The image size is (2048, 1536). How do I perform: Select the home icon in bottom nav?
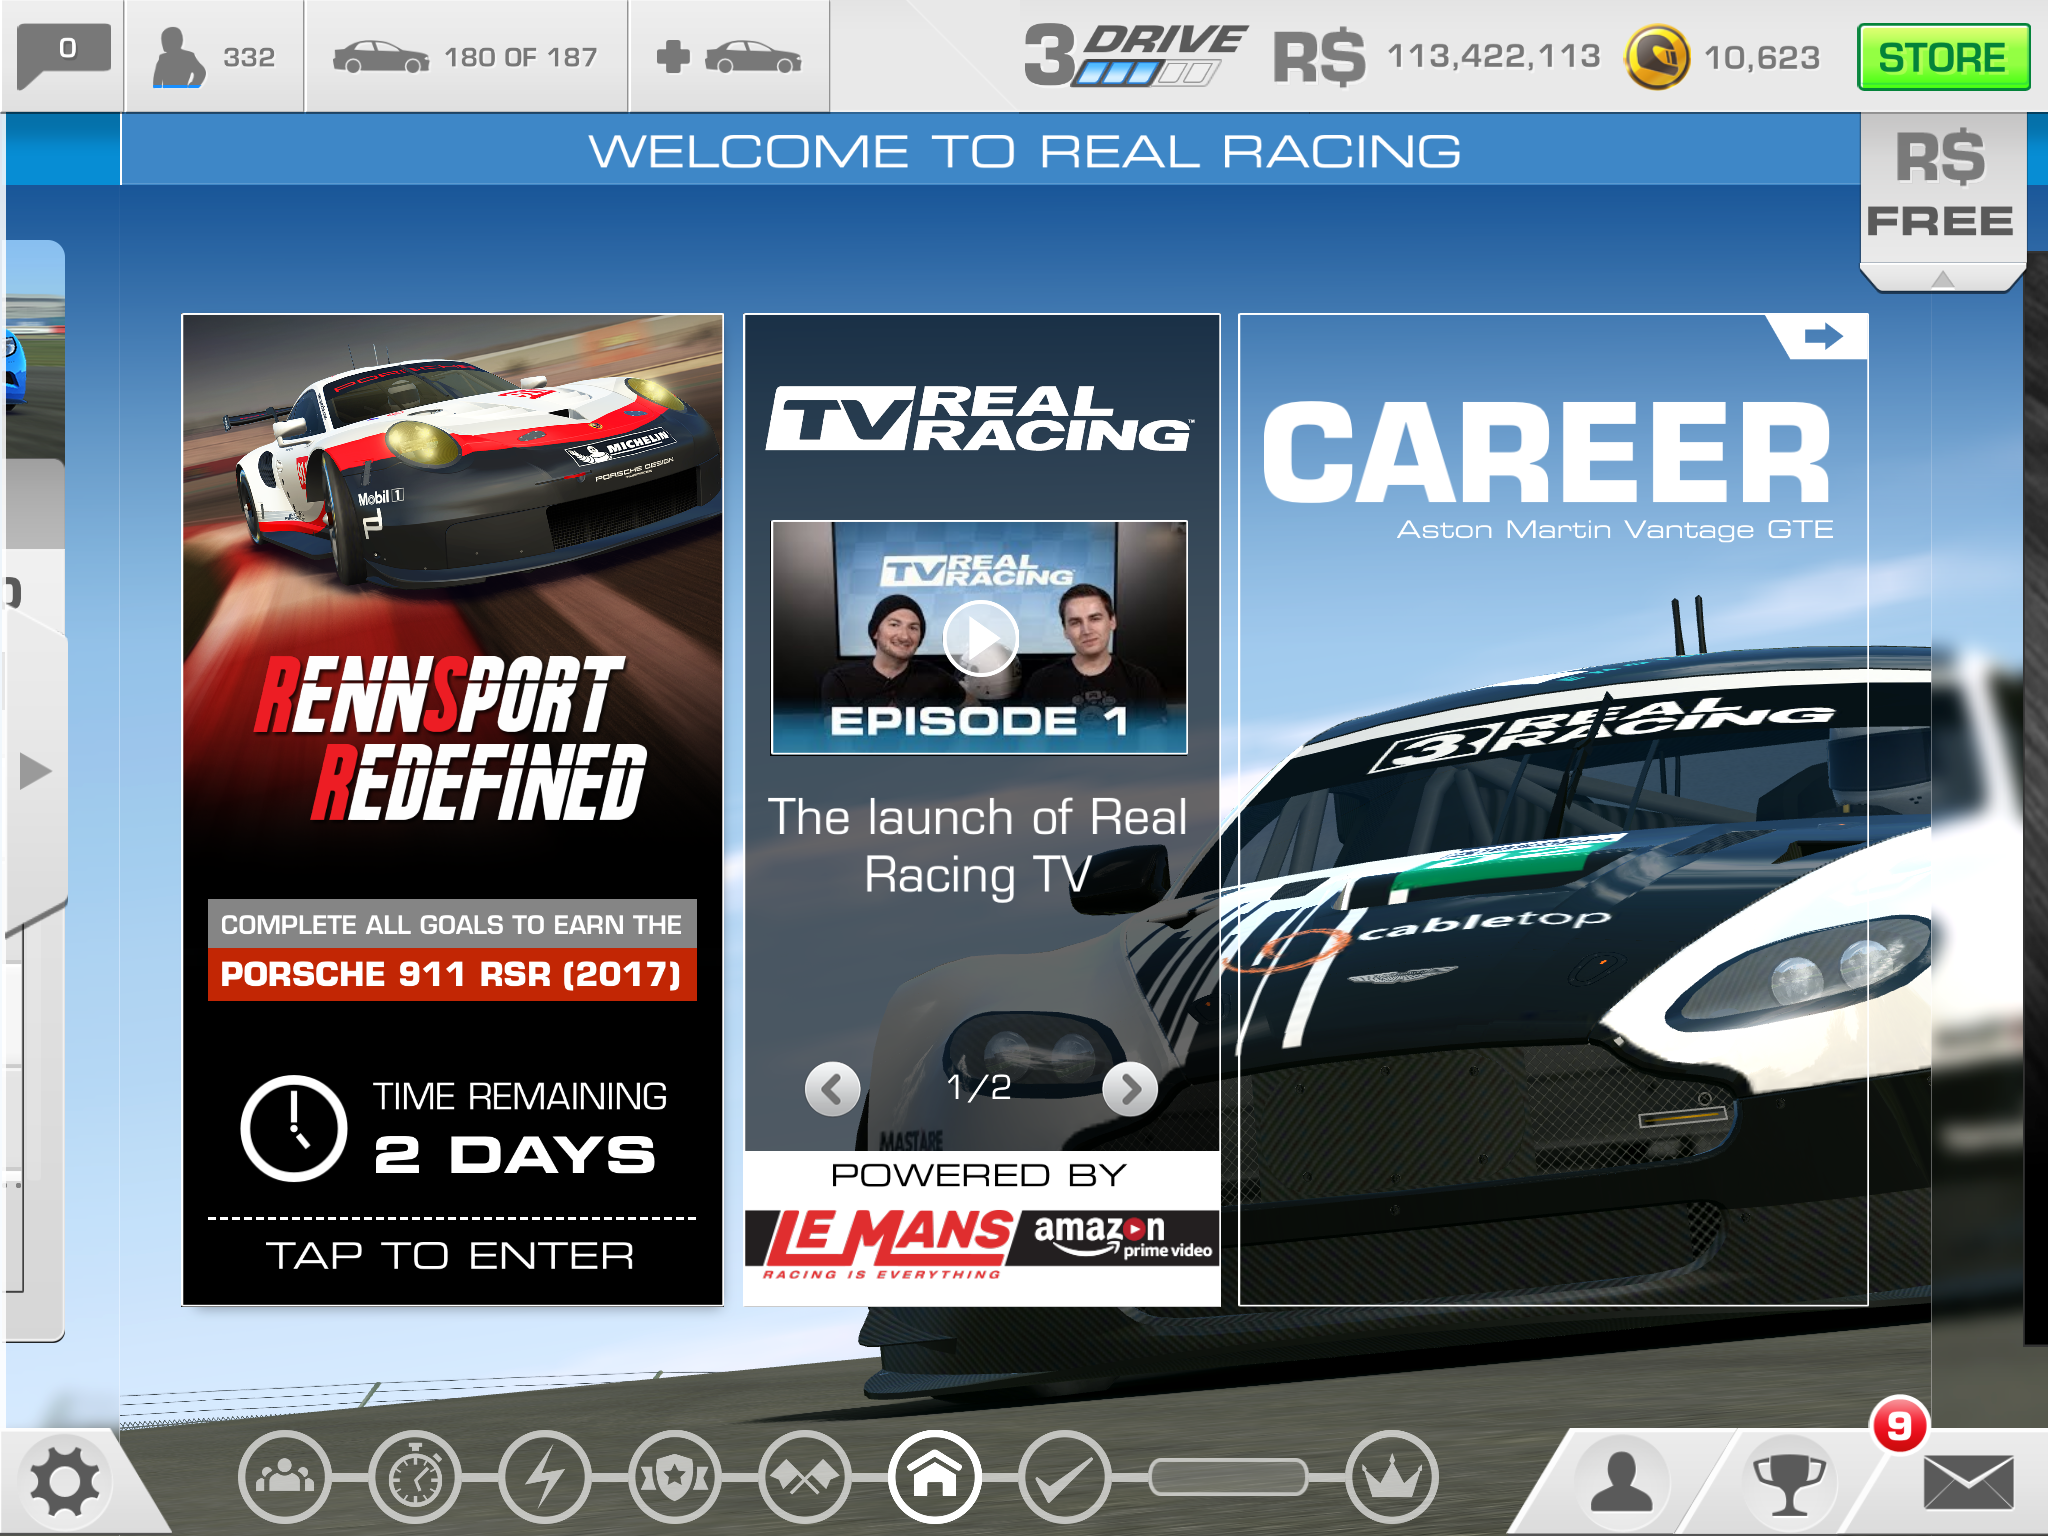935,1477
